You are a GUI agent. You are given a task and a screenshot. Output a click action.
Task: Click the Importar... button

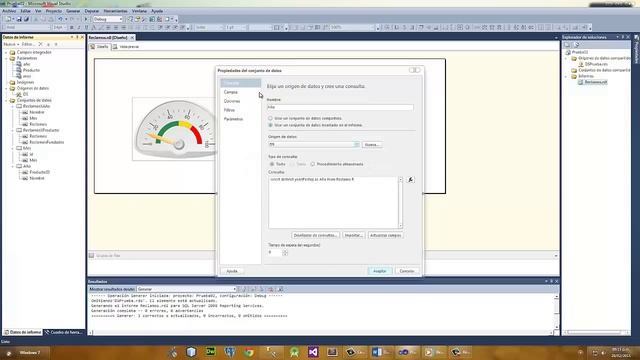click(353, 236)
